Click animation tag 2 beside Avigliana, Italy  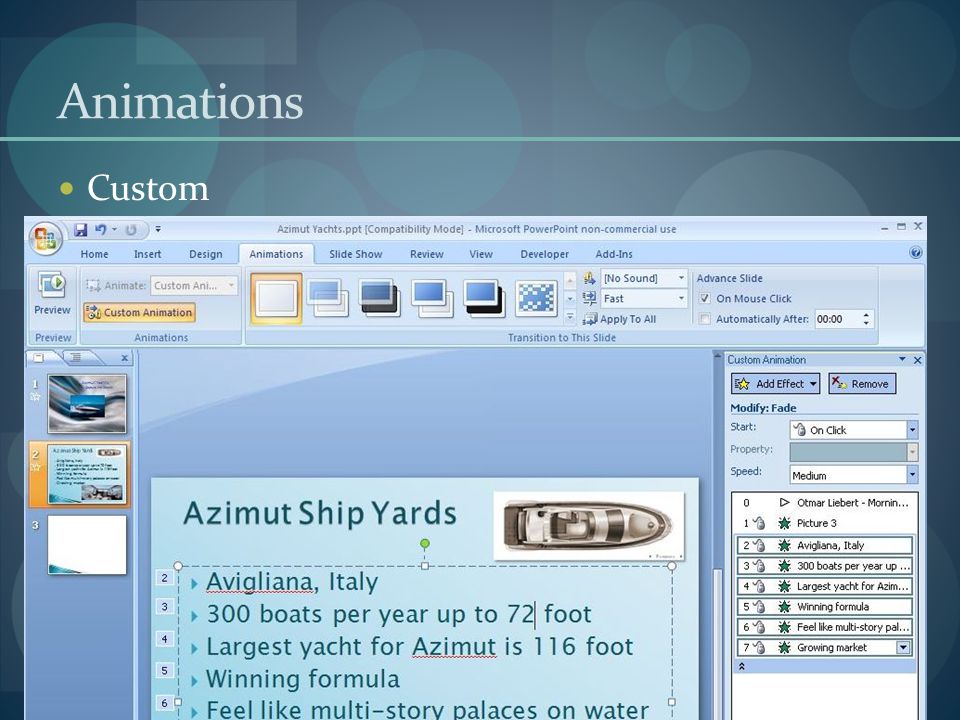pyautogui.click(x=164, y=578)
